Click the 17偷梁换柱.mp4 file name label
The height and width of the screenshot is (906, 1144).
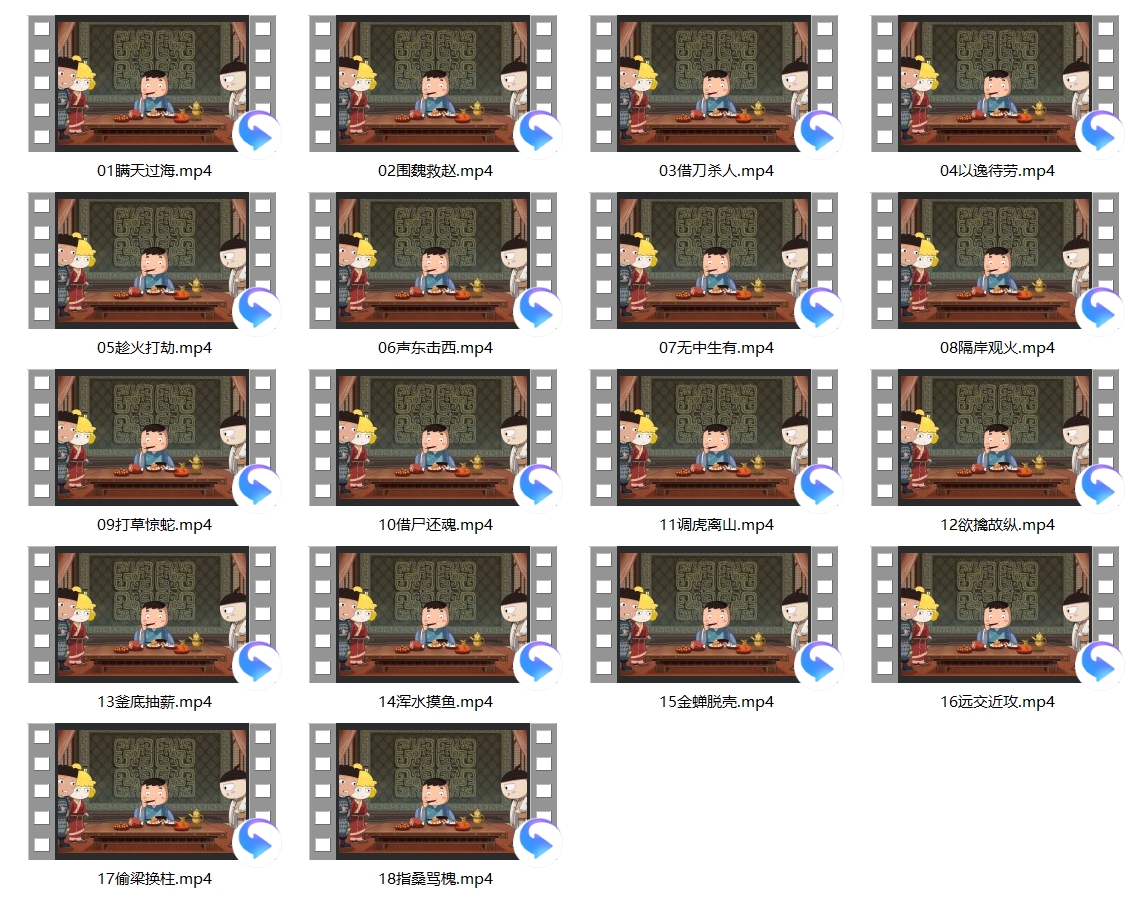(154, 879)
